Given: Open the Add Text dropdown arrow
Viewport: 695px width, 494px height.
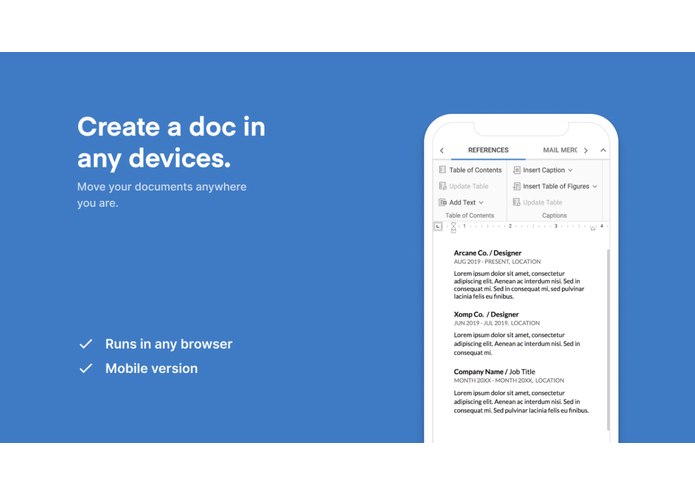Looking at the screenshot, I should tap(481, 203).
